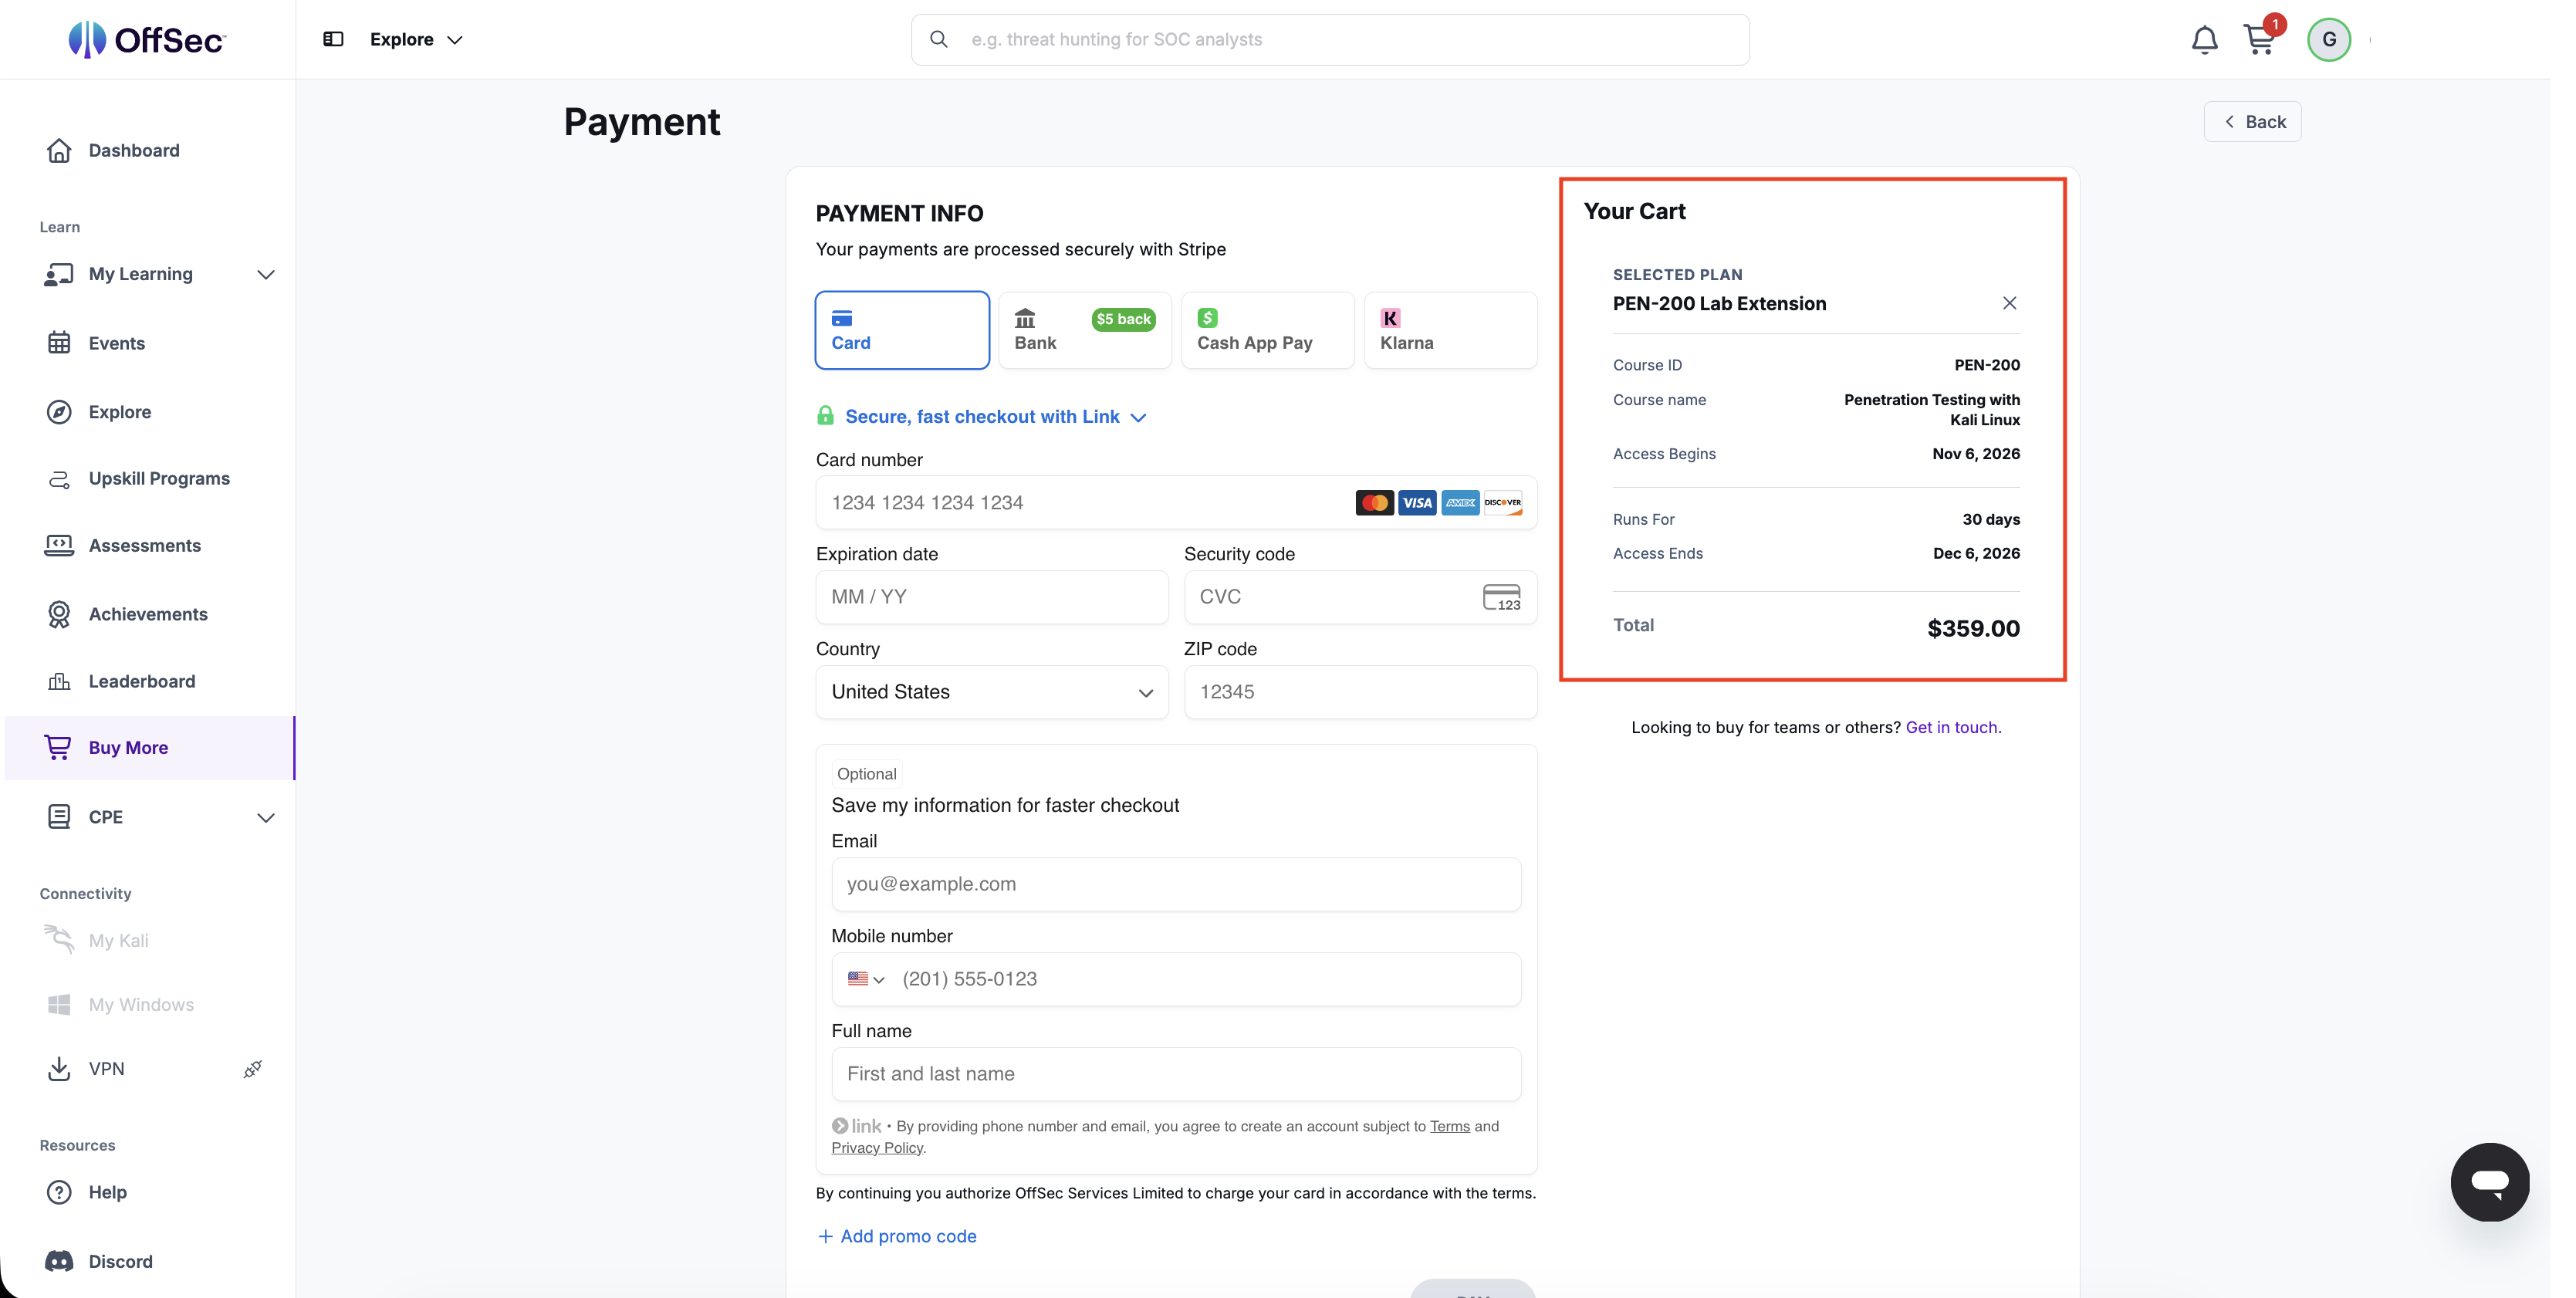Click the green lock icon
The image size is (2576, 1298).
tap(825, 416)
